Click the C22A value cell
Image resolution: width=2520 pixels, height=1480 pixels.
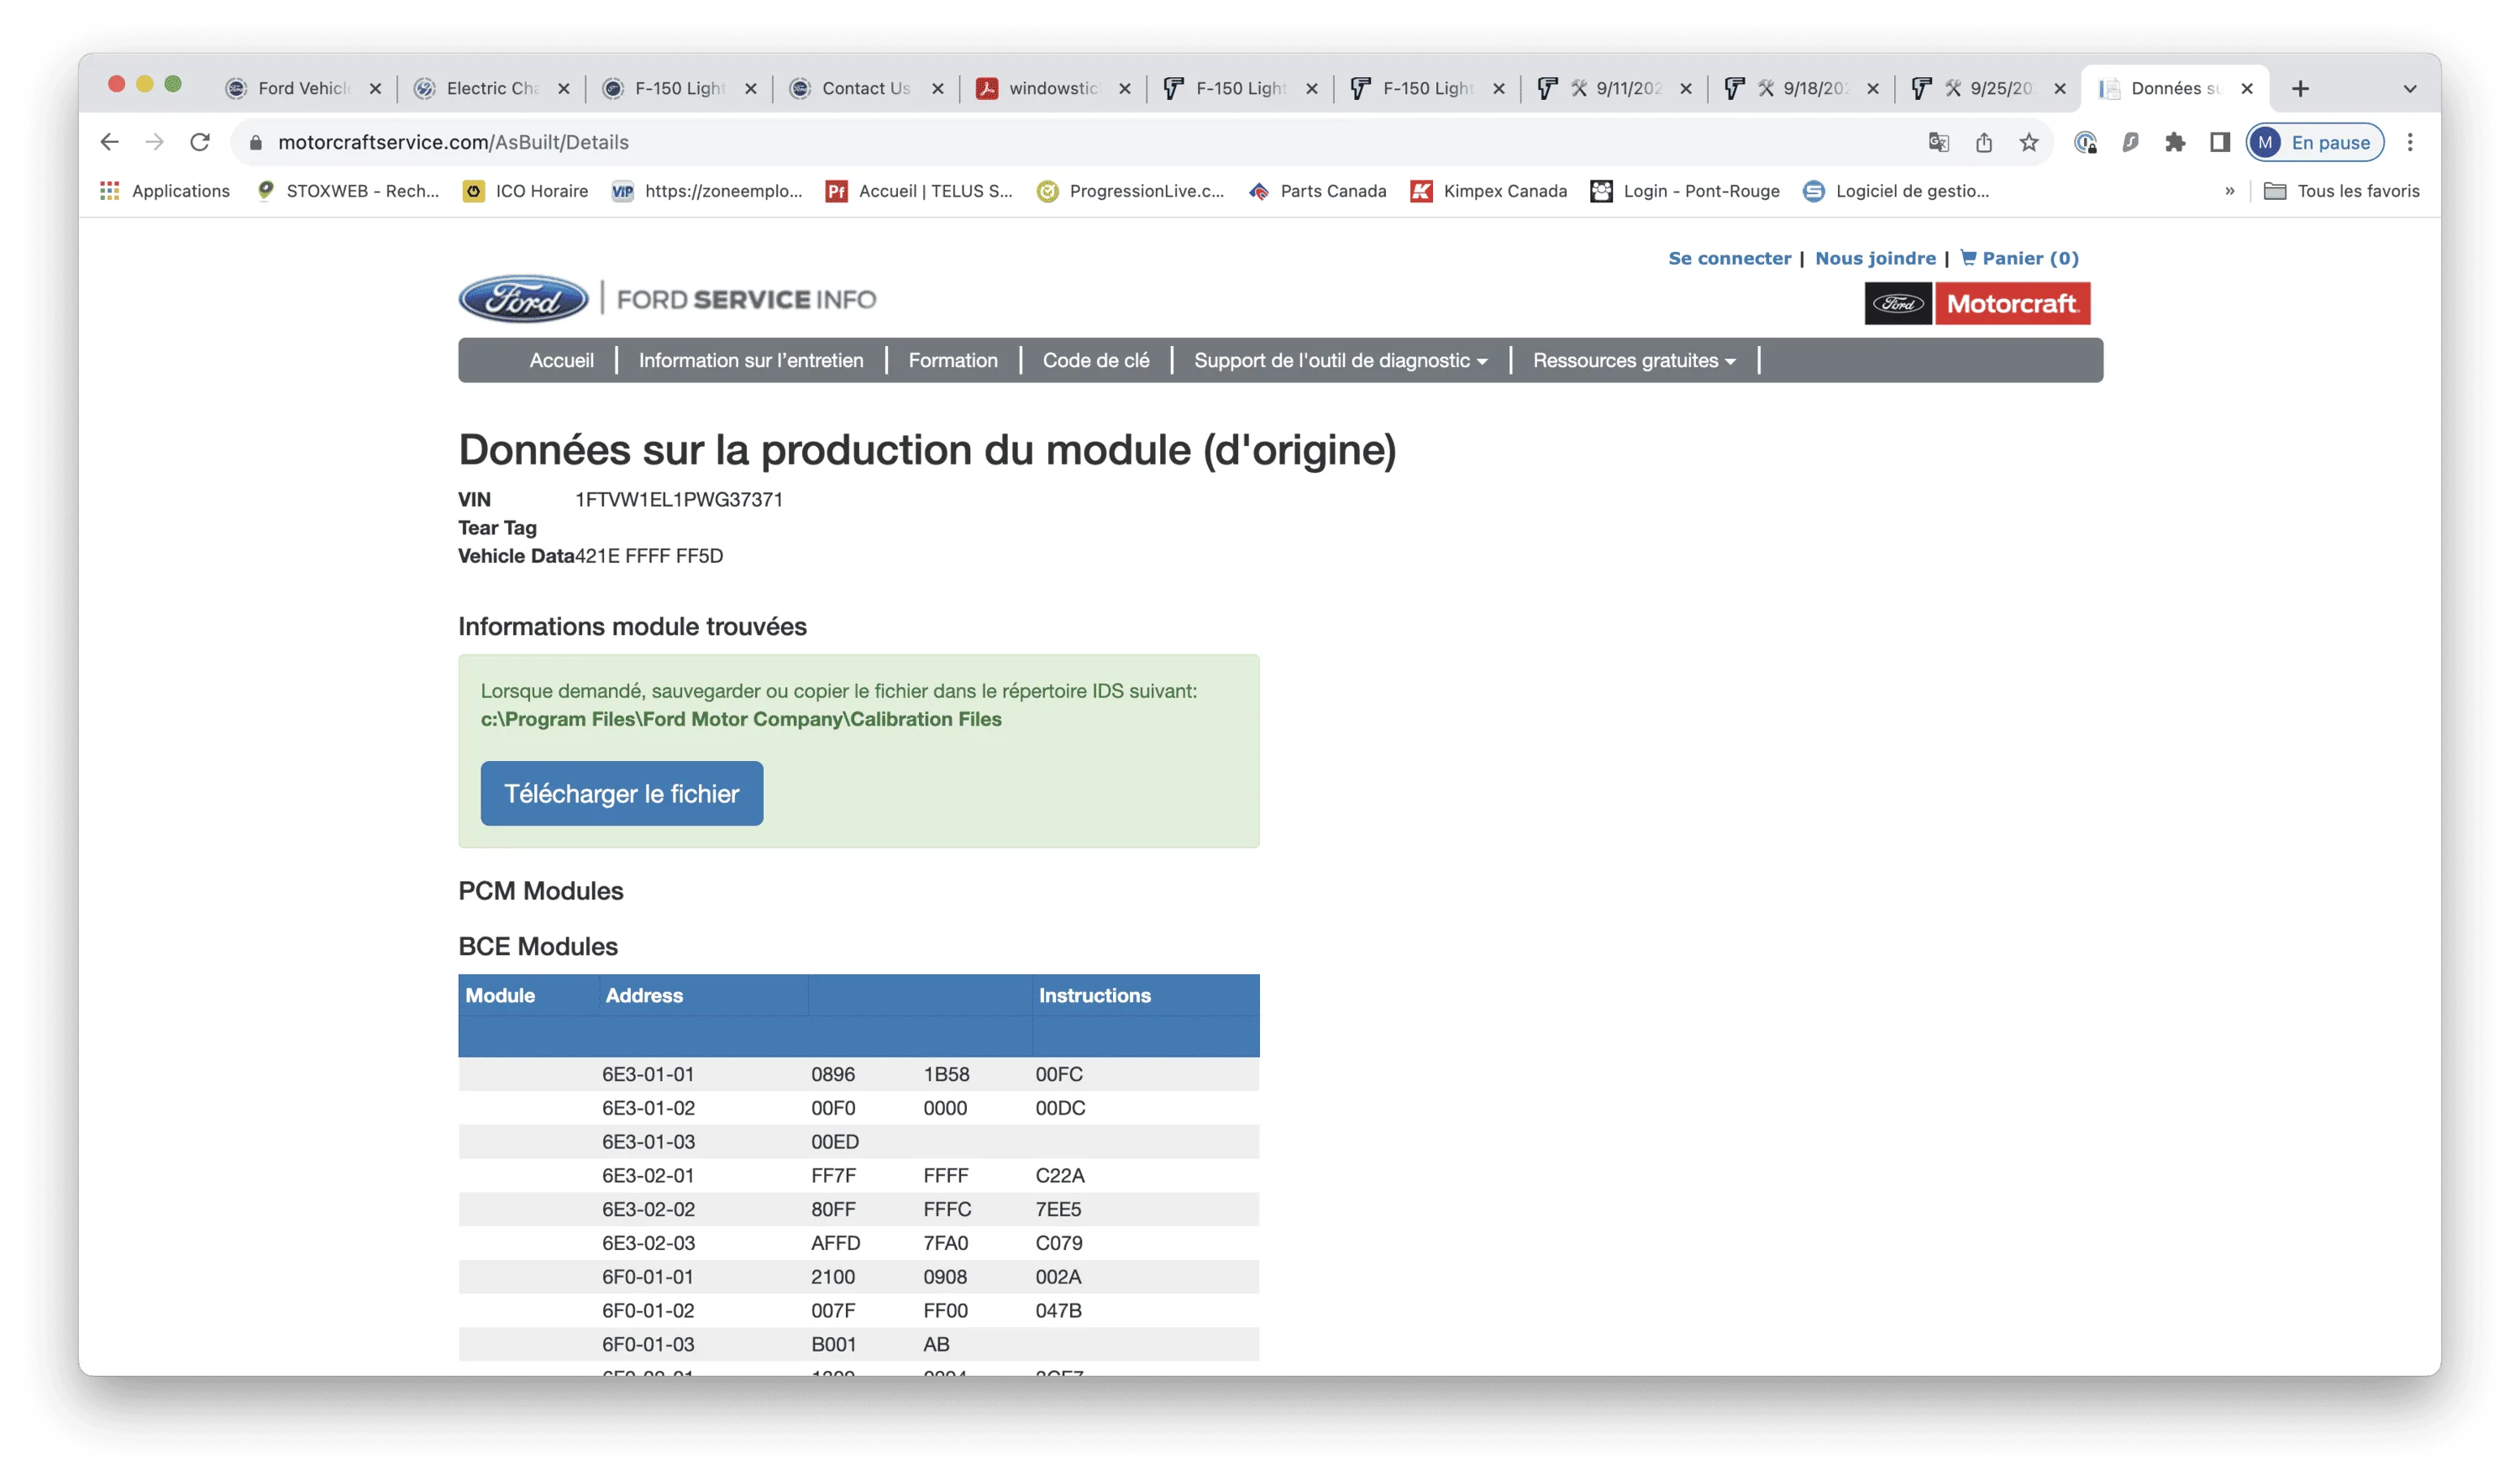(1060, 1175)
